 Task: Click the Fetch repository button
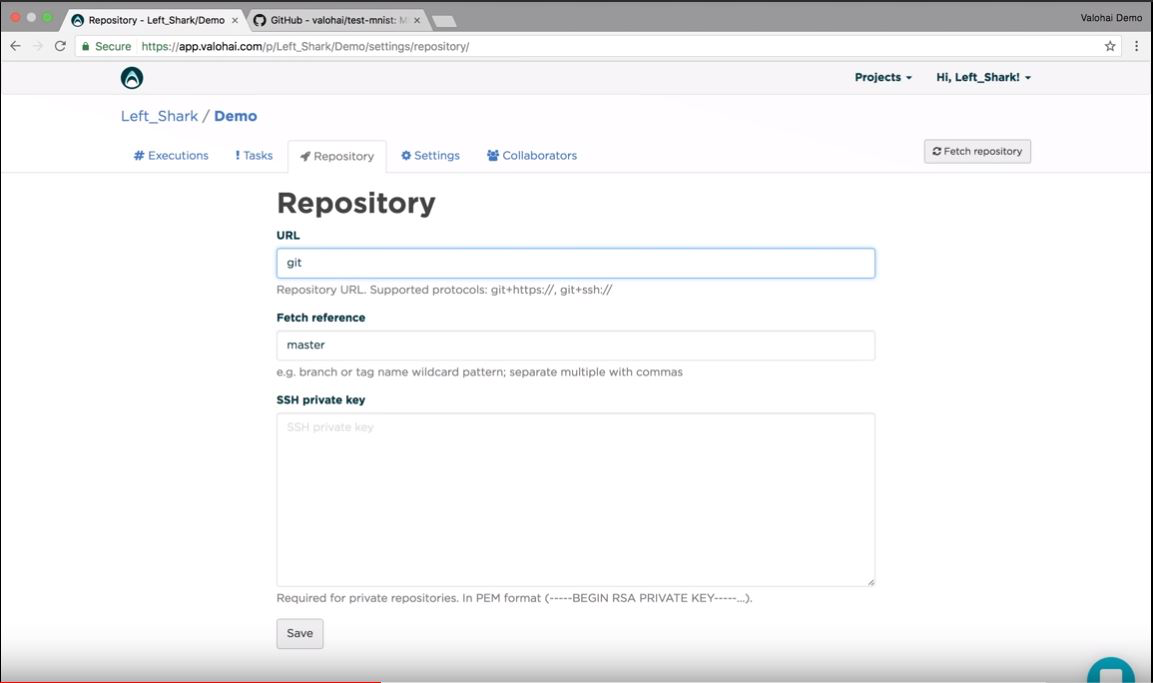(977, 151)
